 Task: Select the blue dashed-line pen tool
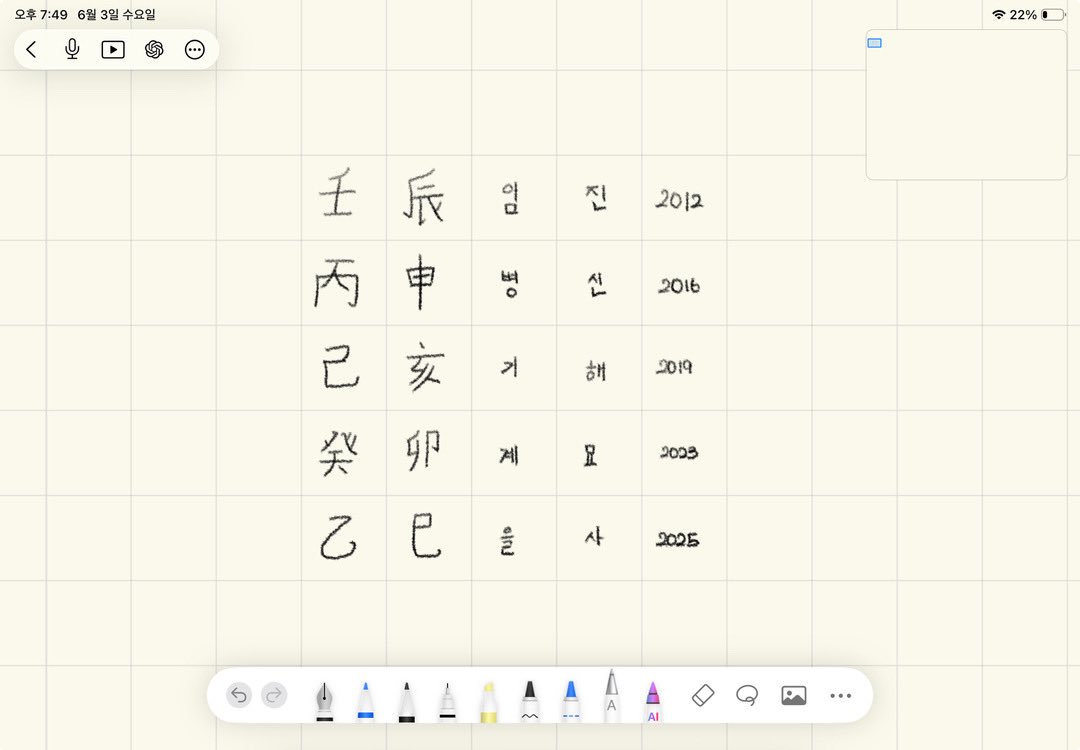coord(570,700)
